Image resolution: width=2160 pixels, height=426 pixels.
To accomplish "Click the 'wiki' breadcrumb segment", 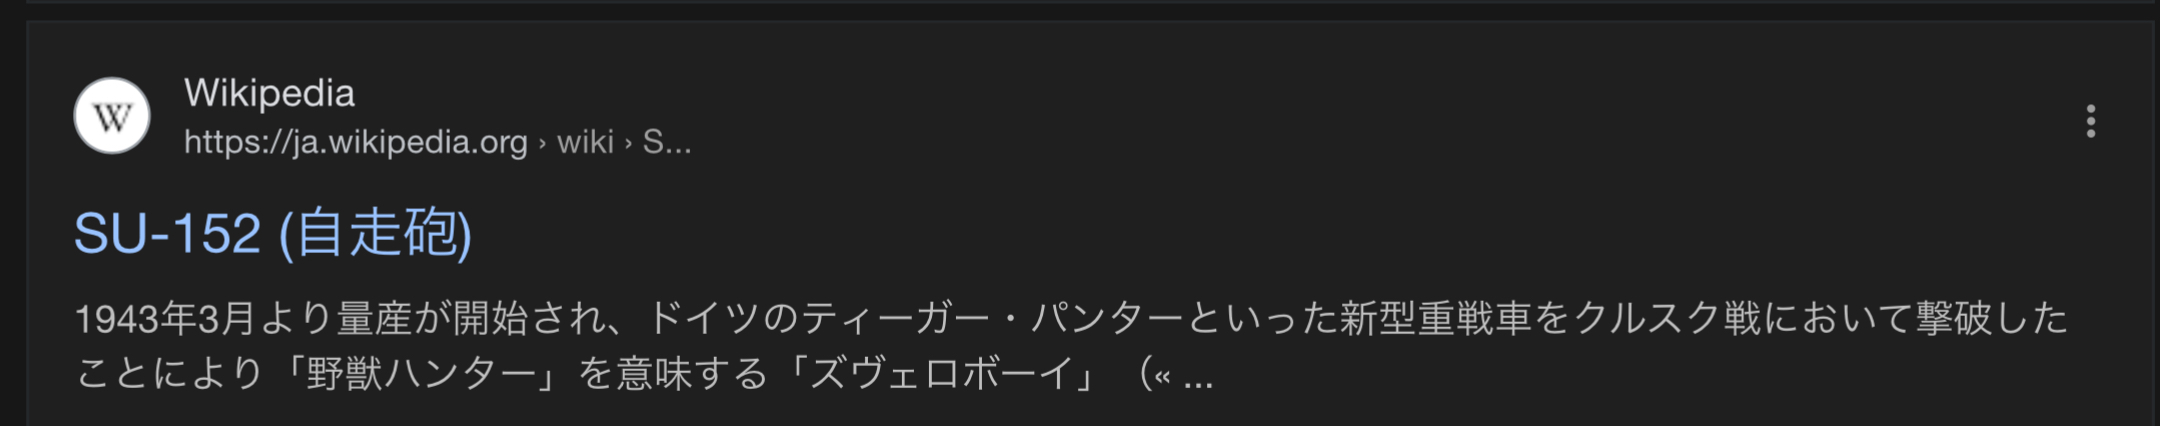I will (x=585, y=142).
